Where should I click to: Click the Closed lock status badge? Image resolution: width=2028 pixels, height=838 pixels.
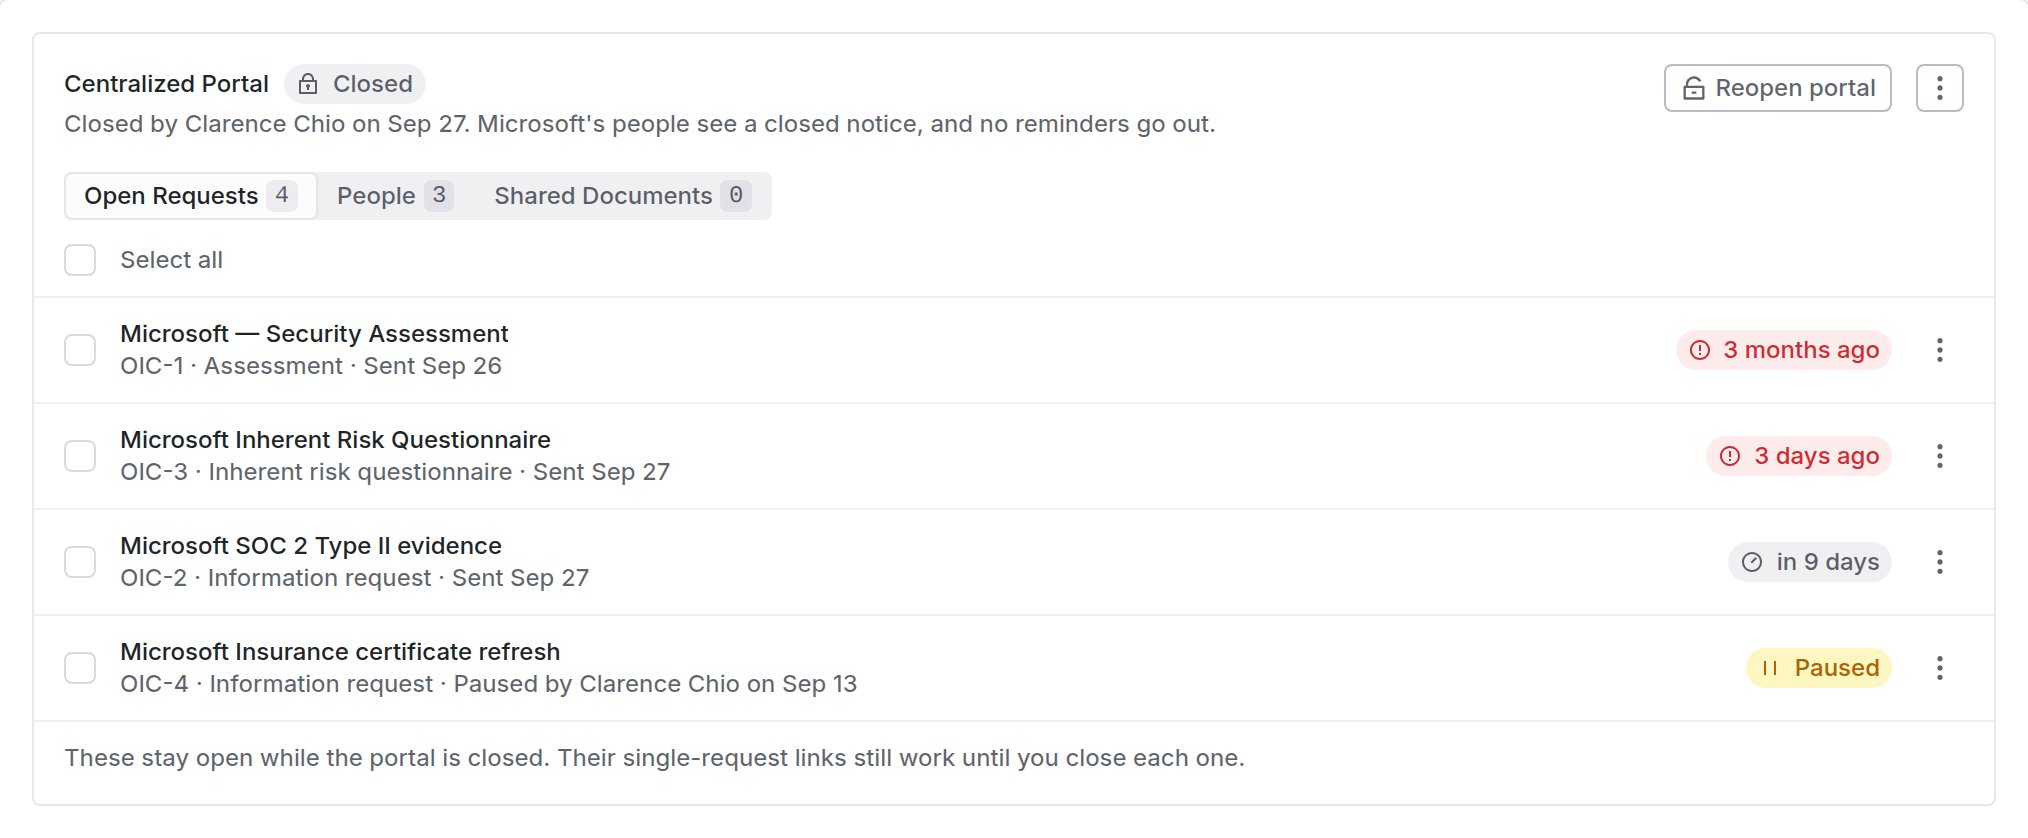point(355,84)
